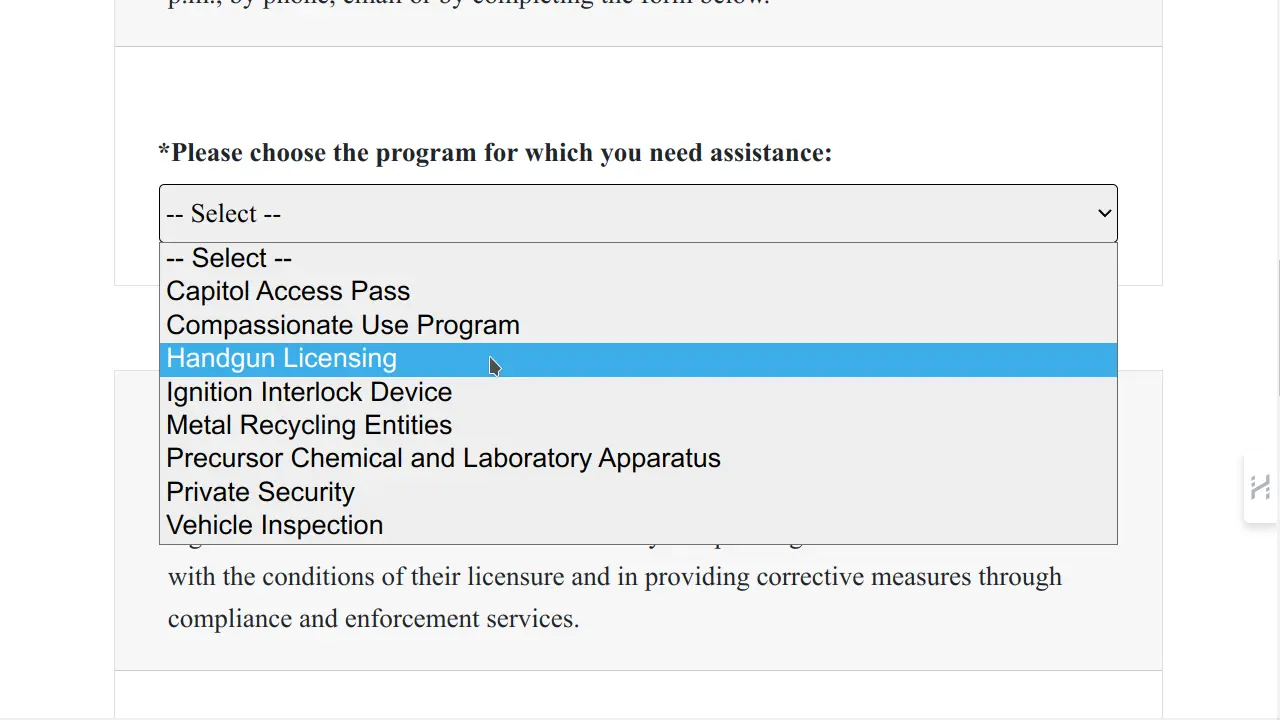Image resolution: width=1280 pixels, height=720 pixels.
Task: Select Compassionate Use Program option
Action: coord(343,325)
